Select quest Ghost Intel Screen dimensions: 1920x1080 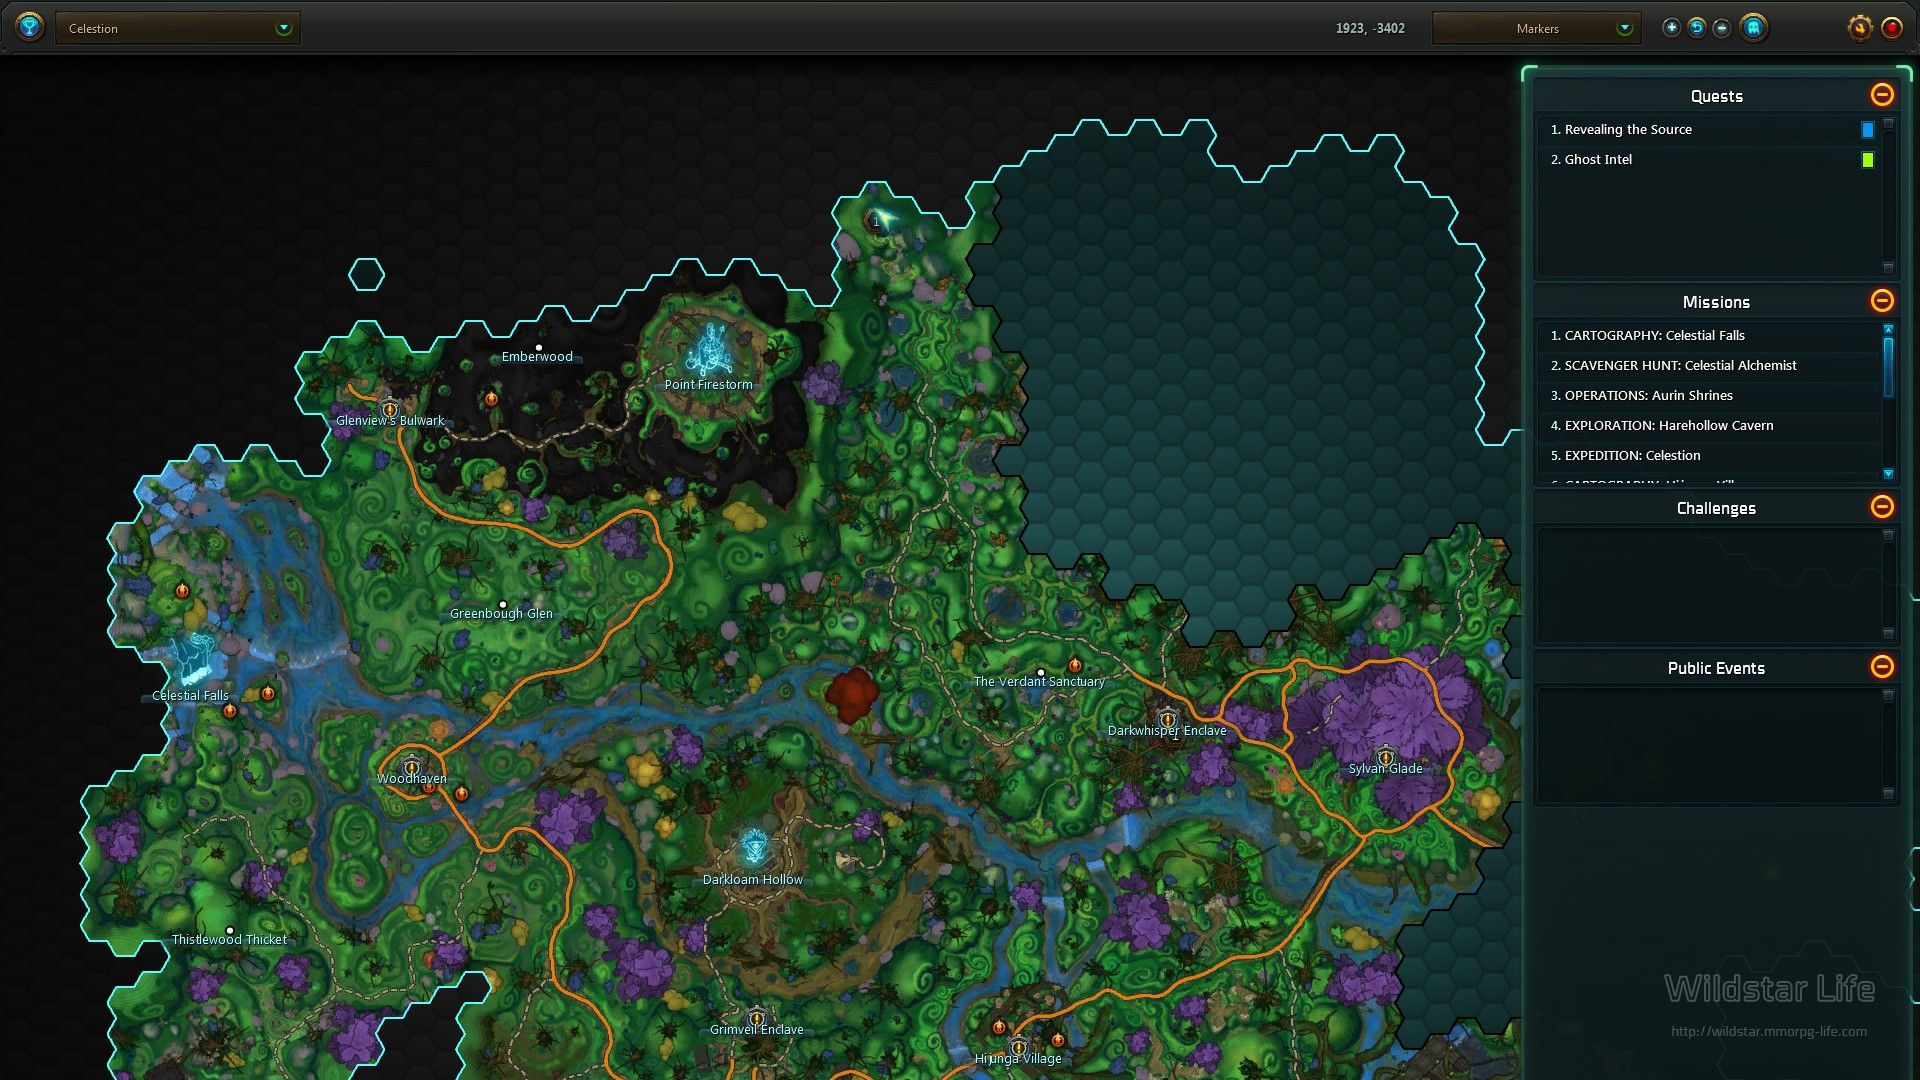click(1708, 160)
